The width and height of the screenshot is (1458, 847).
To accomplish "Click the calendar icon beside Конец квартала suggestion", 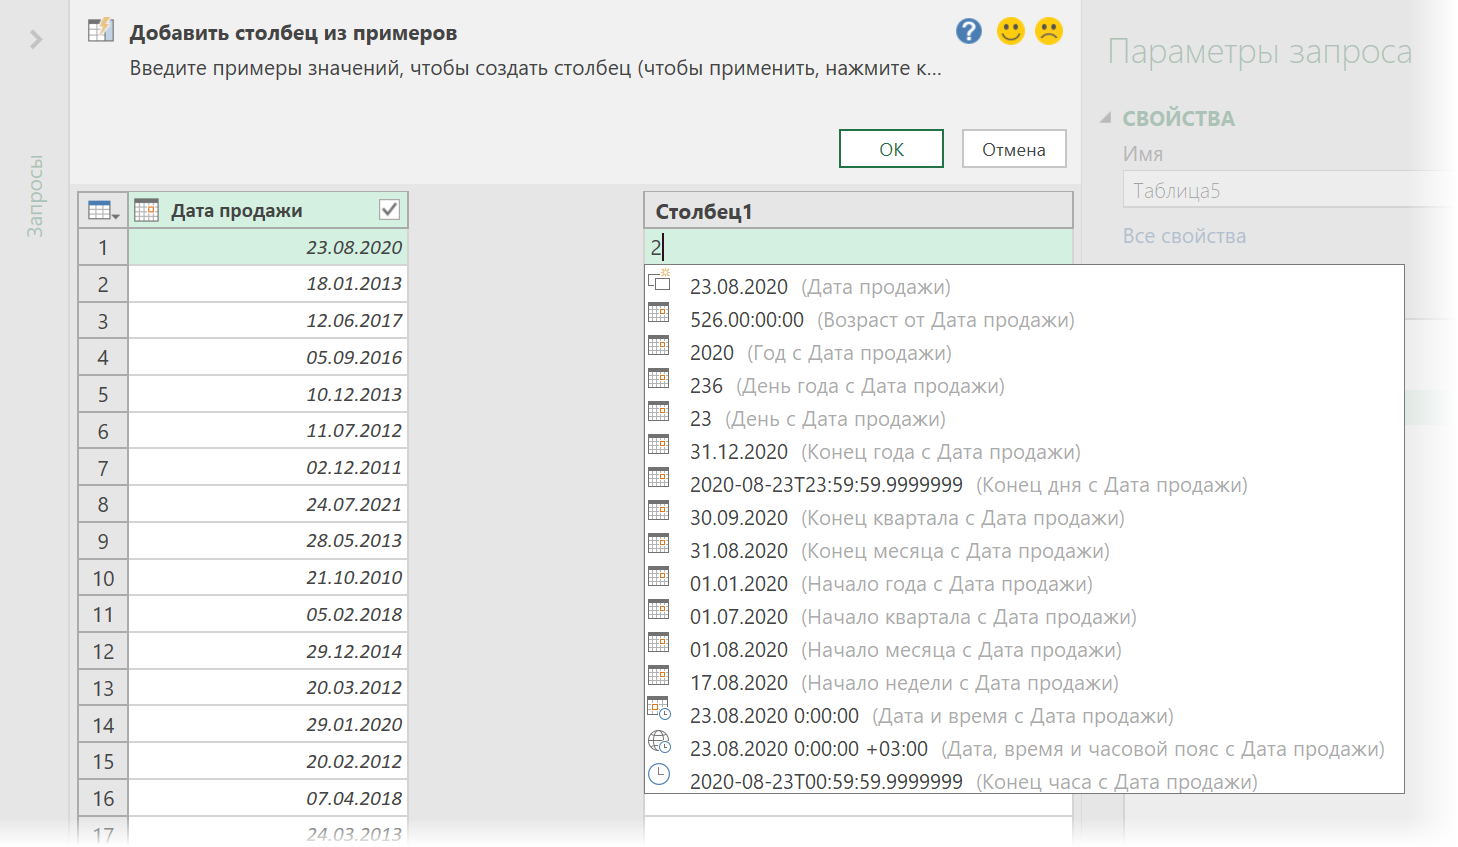I will (659, 510).
